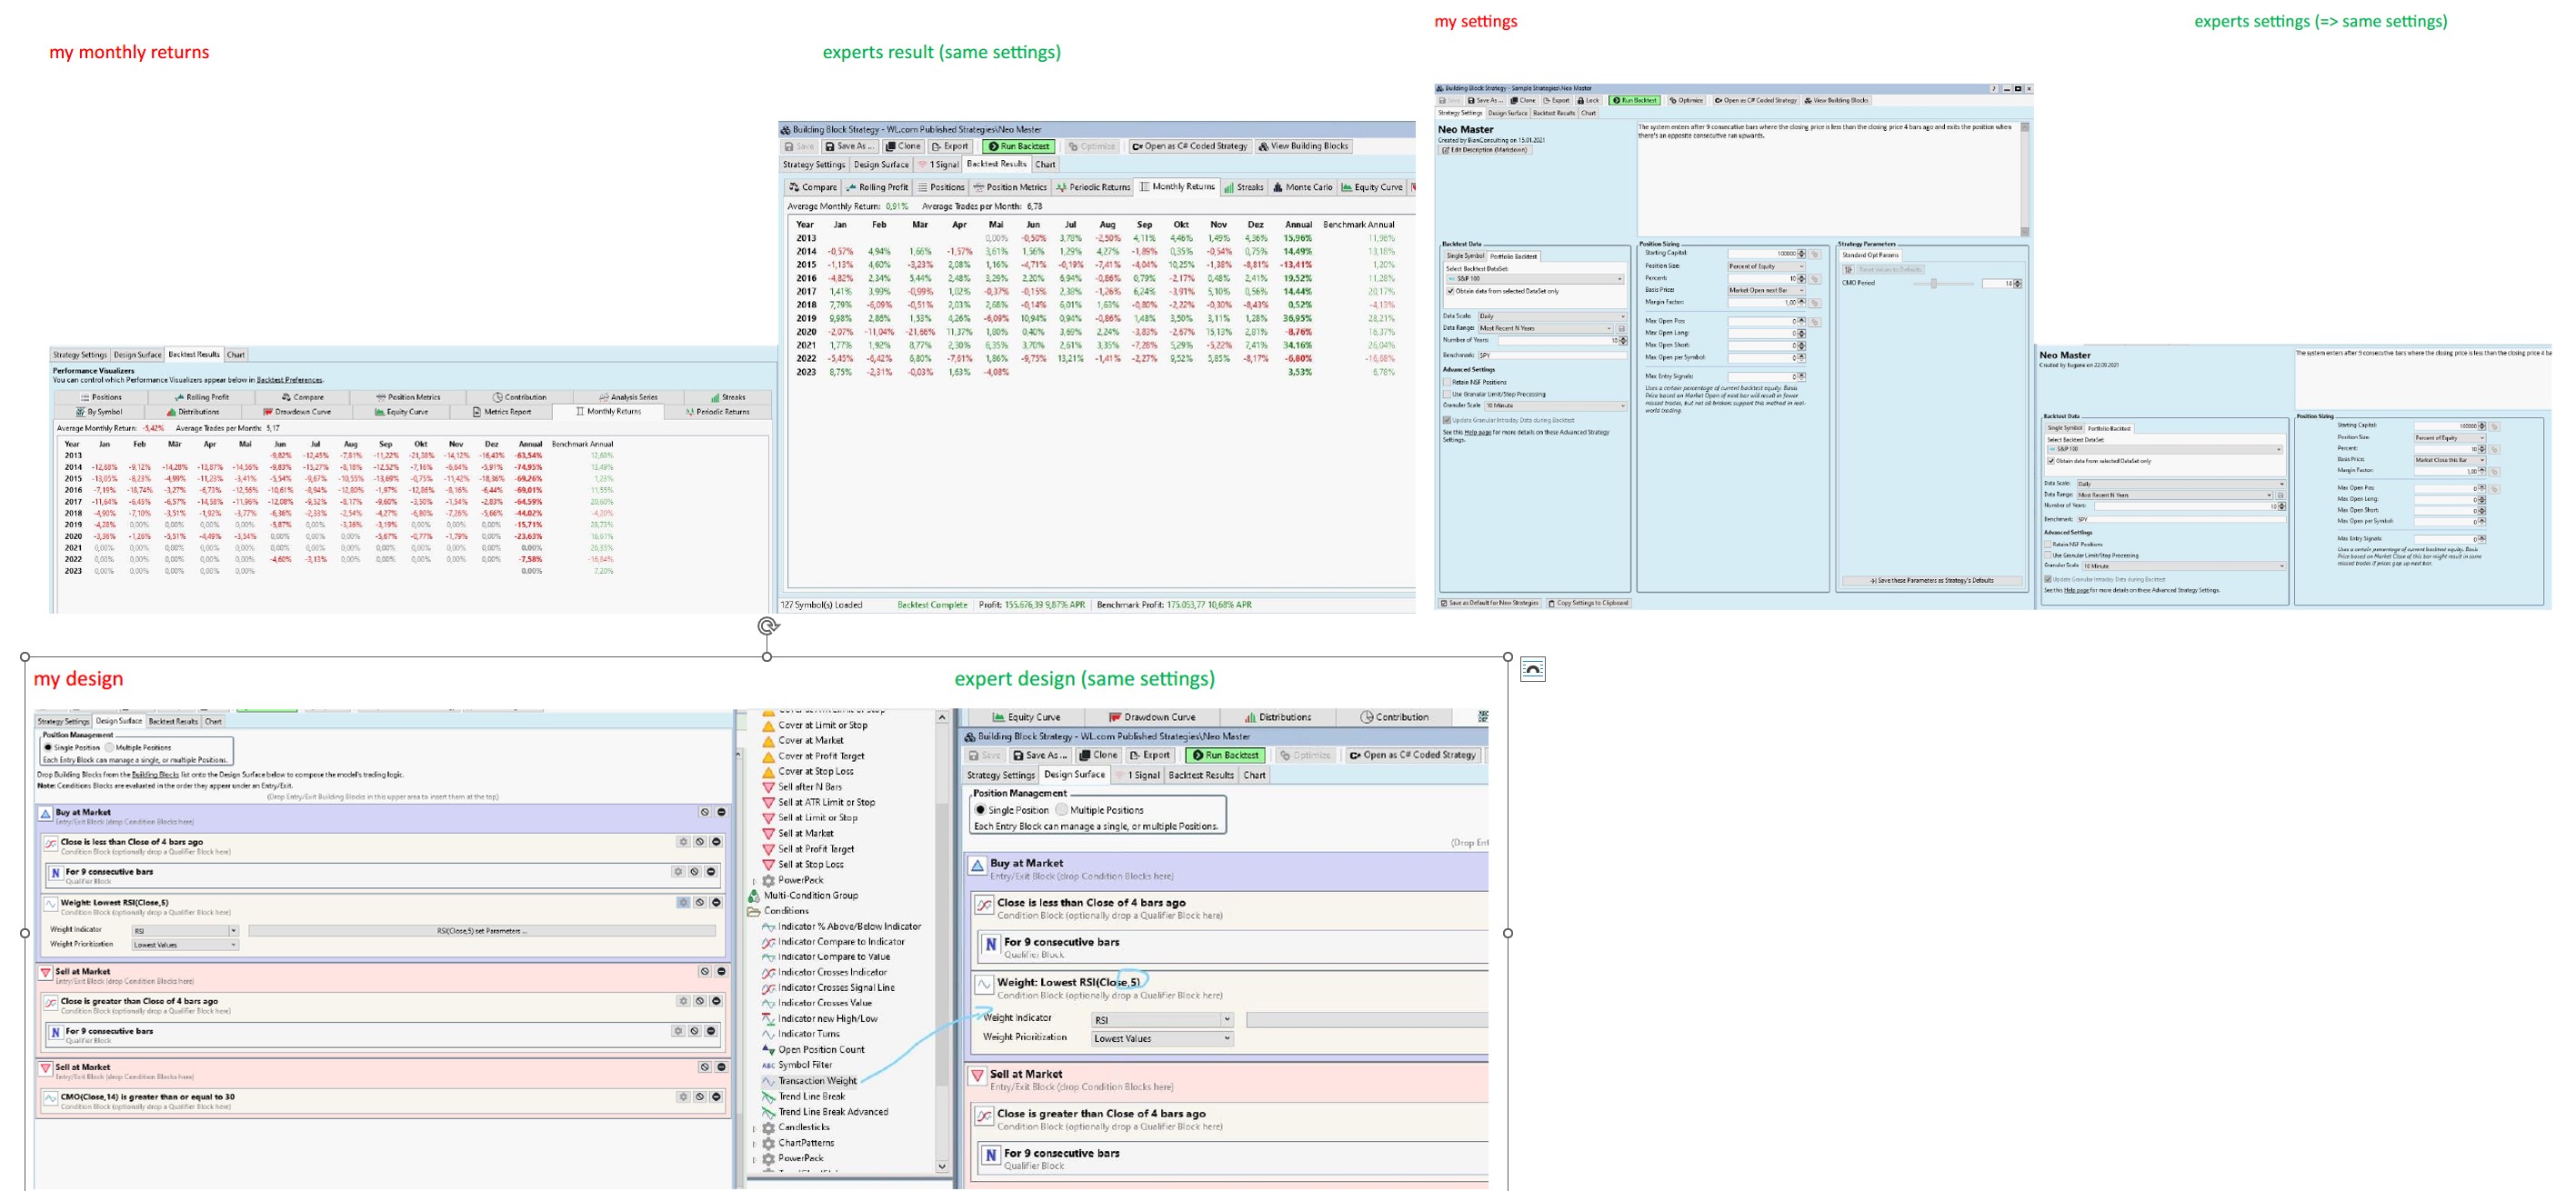
Task: Click Open as C# Coded Strategy button
Action: tap(1189, 146)
